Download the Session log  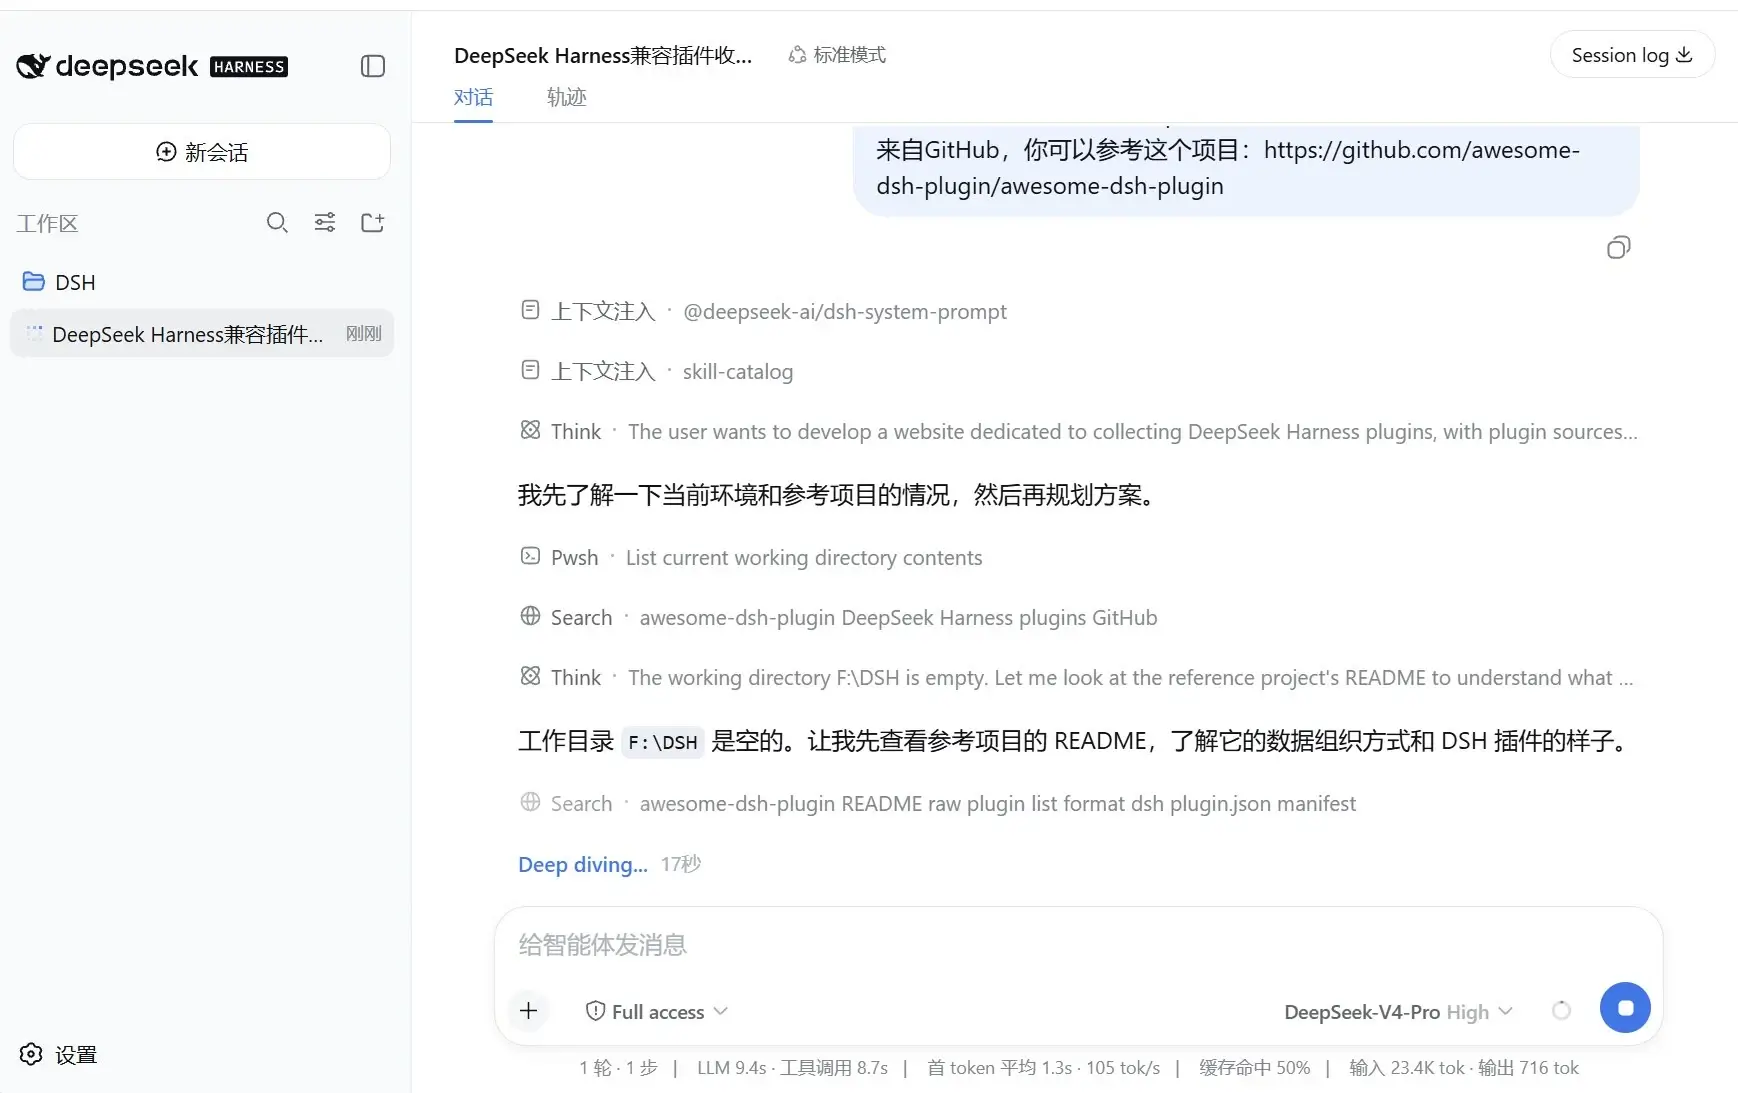(x=1632, y=55)
